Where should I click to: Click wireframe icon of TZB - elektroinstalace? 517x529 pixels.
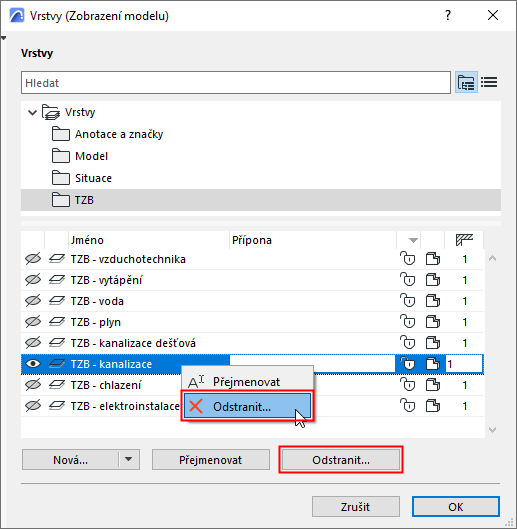point(56,406)
